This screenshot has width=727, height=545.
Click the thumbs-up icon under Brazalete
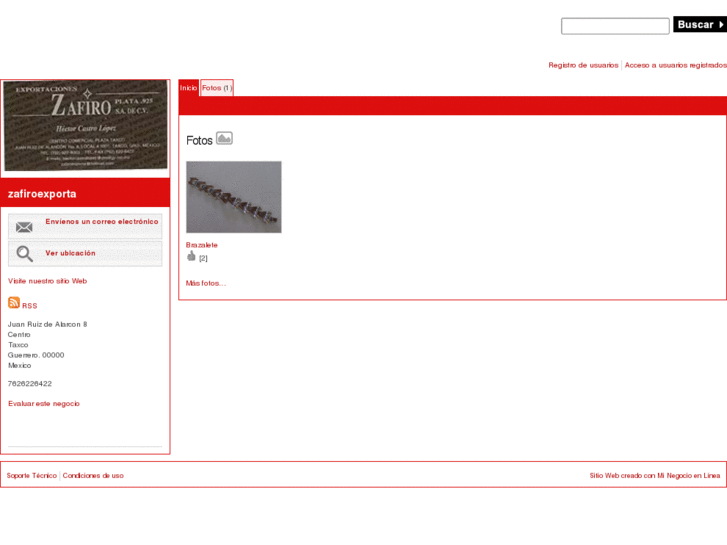(x=191, y=256)
